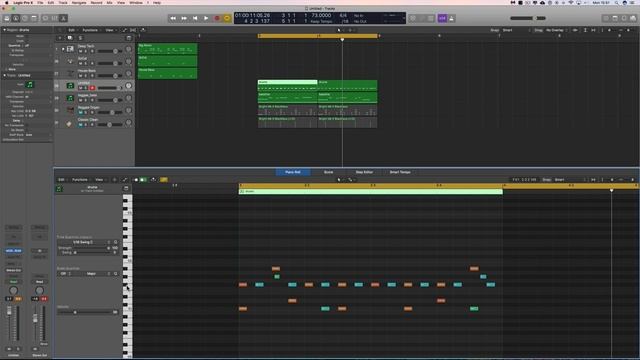Expand the Deep Tech track stack triangle

(x=63, y=49)
